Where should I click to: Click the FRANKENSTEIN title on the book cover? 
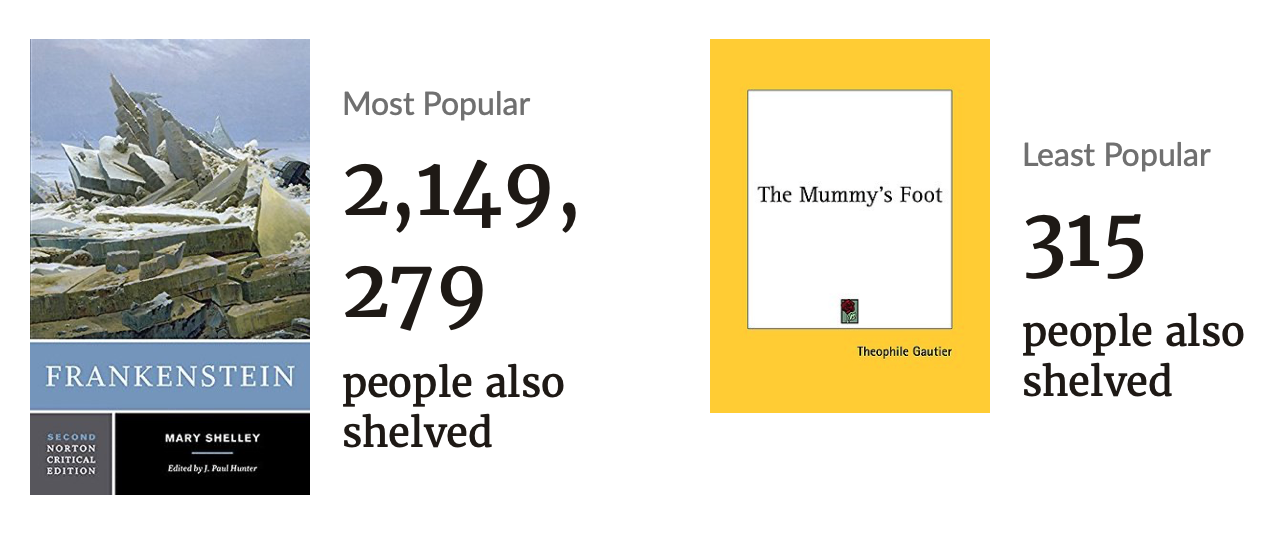[170, 377]
